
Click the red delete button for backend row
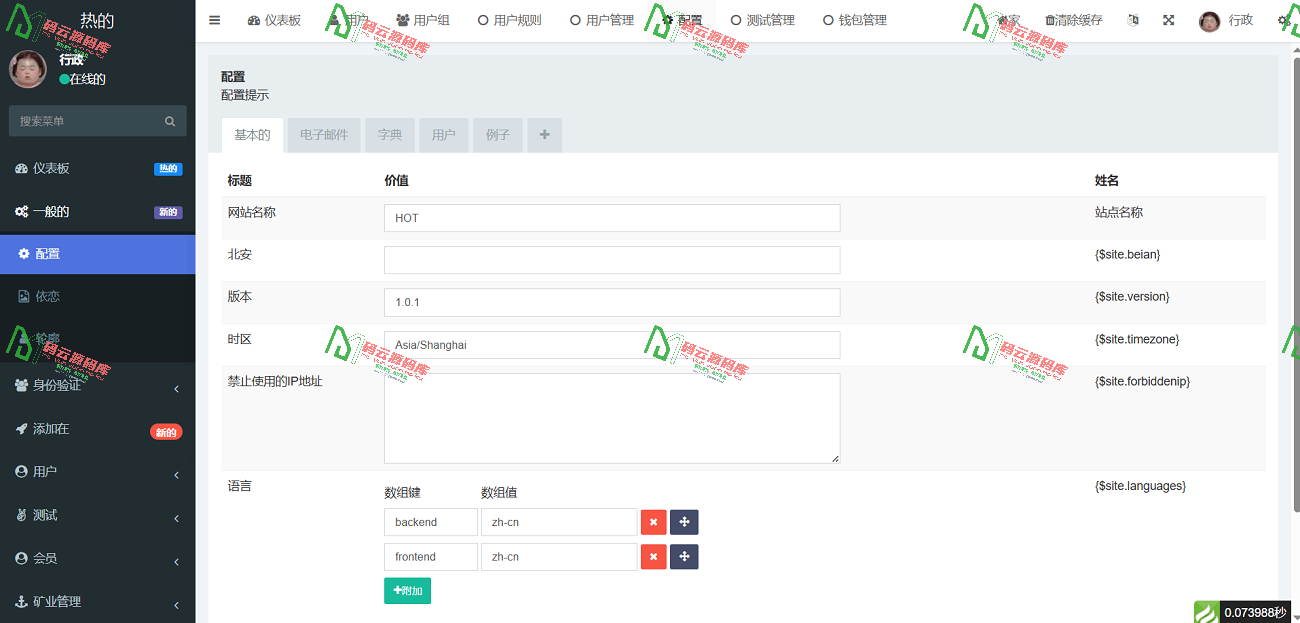(653, 522)
